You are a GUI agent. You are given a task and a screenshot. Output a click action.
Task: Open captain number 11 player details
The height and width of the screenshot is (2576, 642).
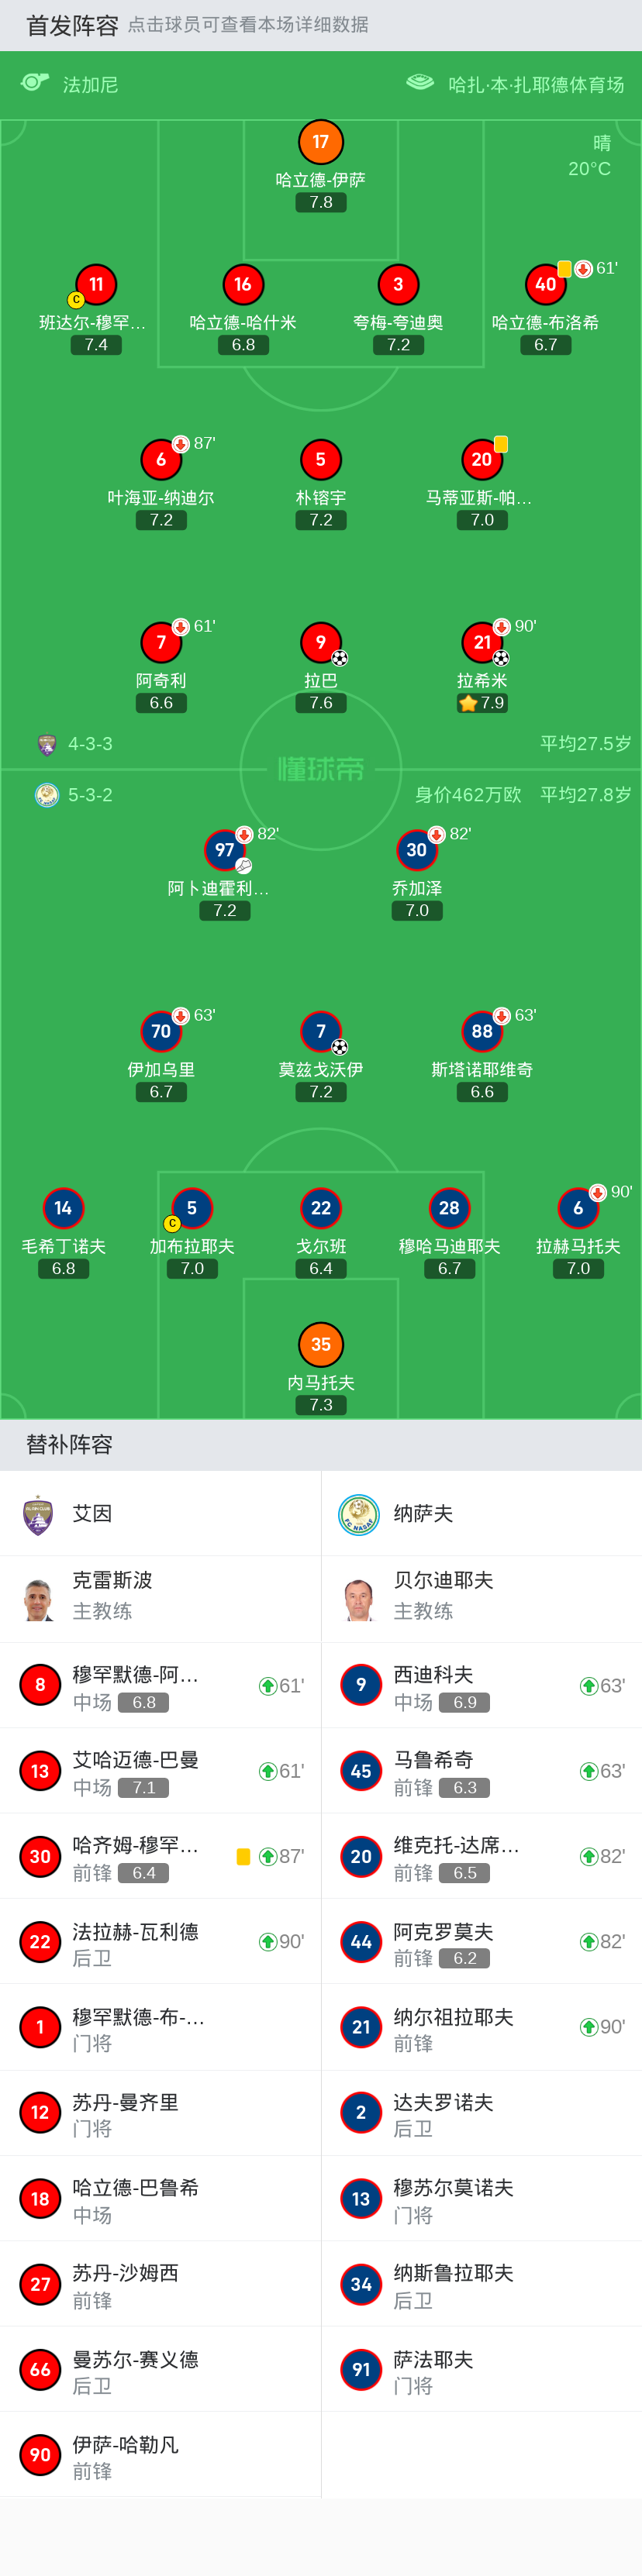[x=96, y=285]
